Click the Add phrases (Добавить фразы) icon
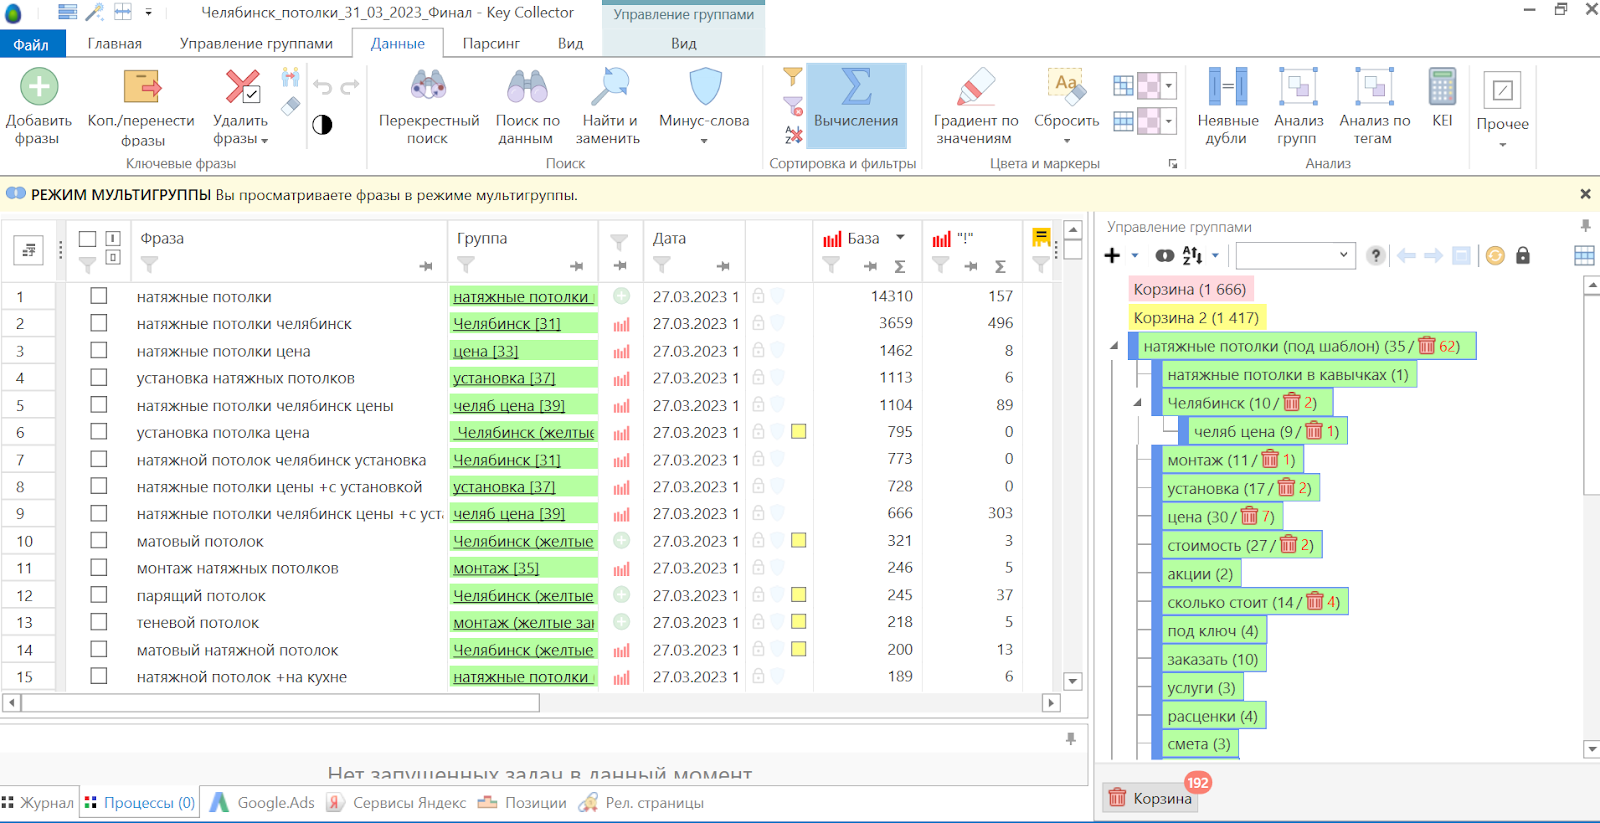 (39, 87)
